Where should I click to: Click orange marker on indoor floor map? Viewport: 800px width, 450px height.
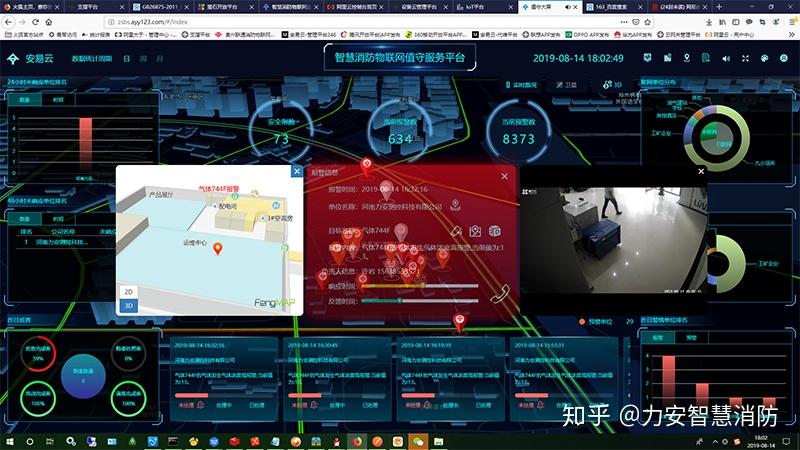click(x=218, y=248)
